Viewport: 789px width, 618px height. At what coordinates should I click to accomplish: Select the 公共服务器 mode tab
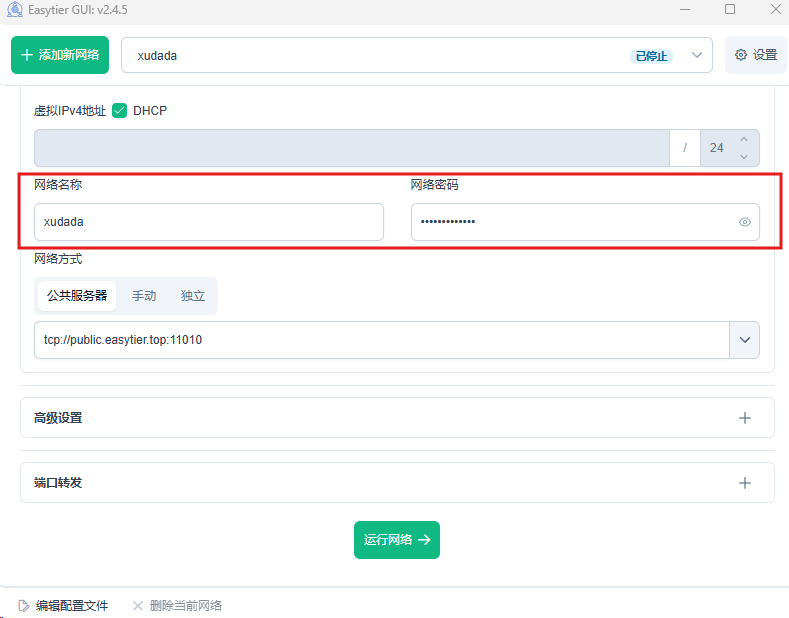pos(77,296)
